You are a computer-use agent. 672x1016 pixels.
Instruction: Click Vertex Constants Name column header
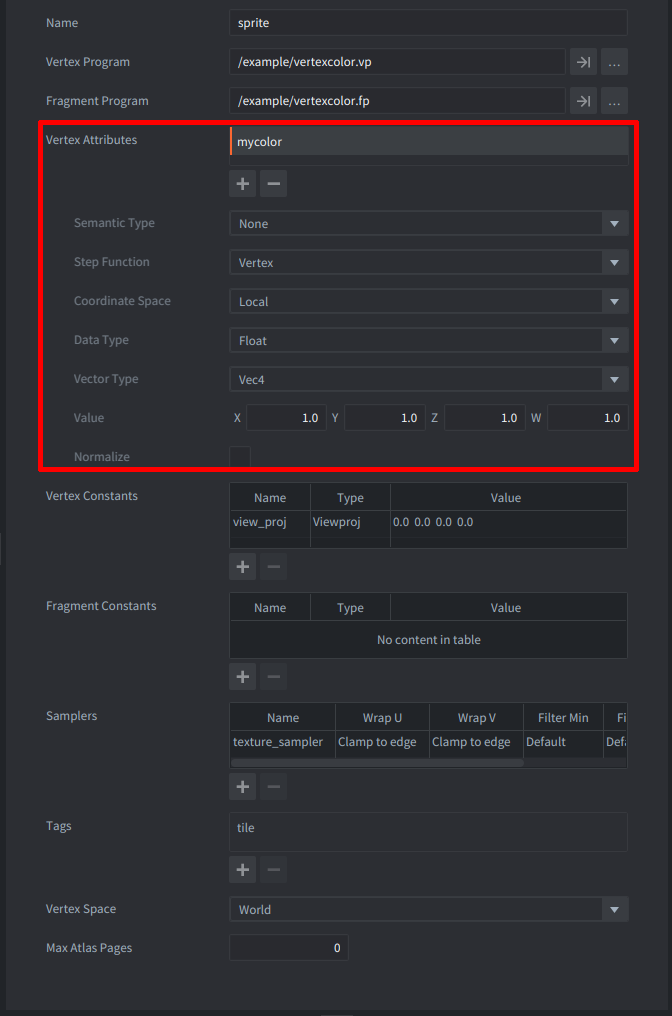pos(270,498)
